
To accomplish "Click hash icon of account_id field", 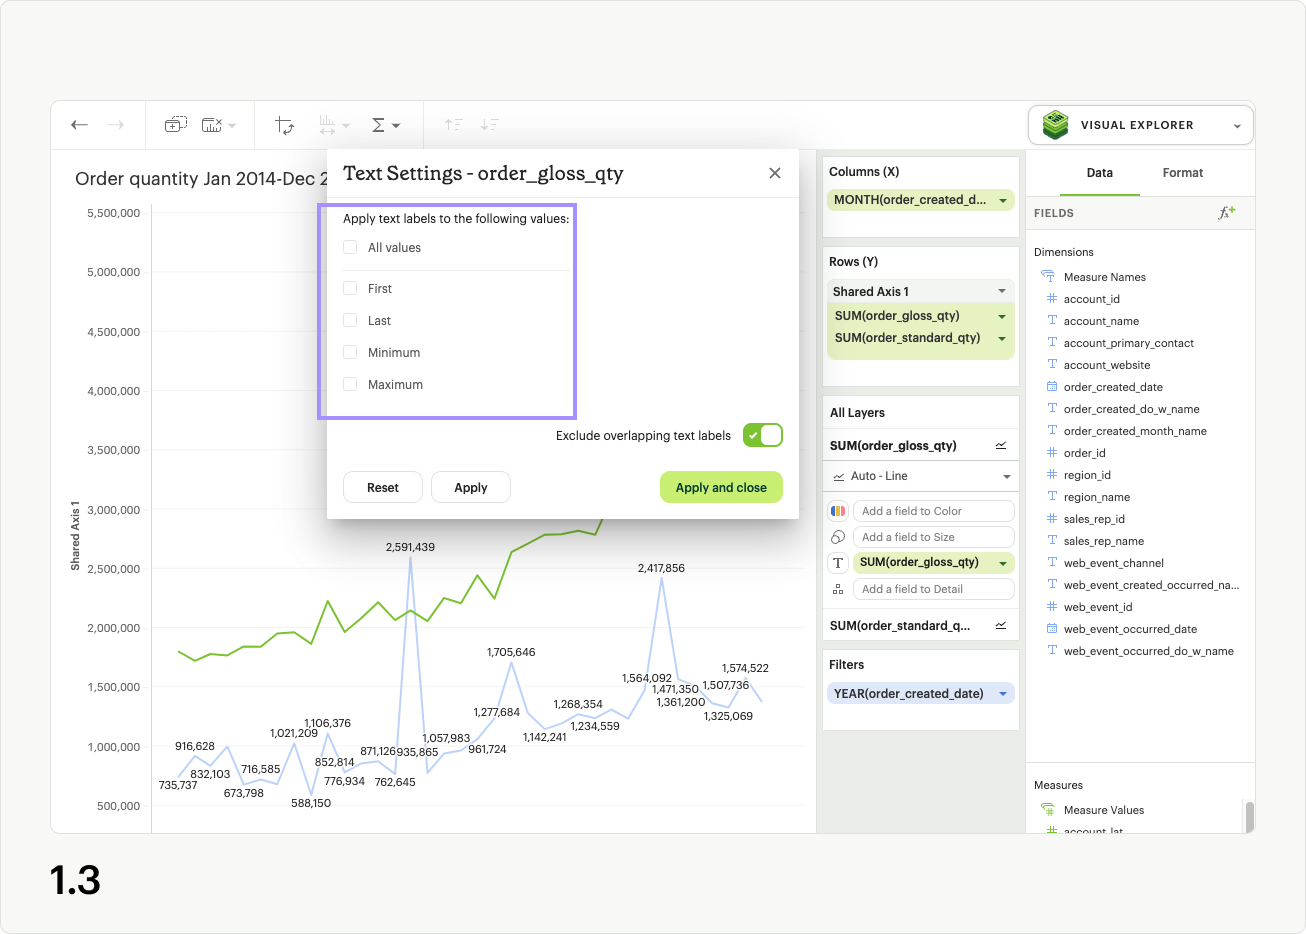I will pyautogui.click(x=1052, y=299).
